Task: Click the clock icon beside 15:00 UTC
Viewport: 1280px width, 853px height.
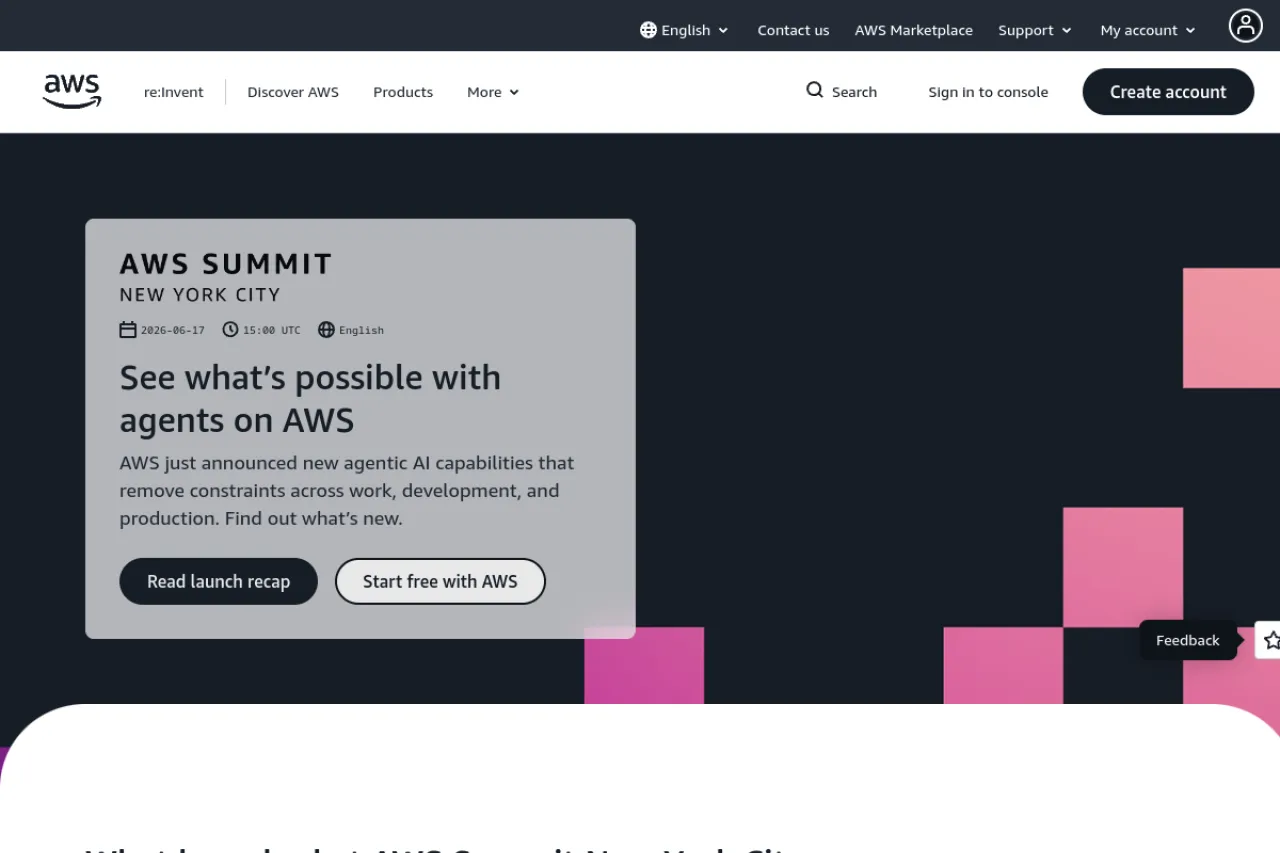Action: (230, 330)
